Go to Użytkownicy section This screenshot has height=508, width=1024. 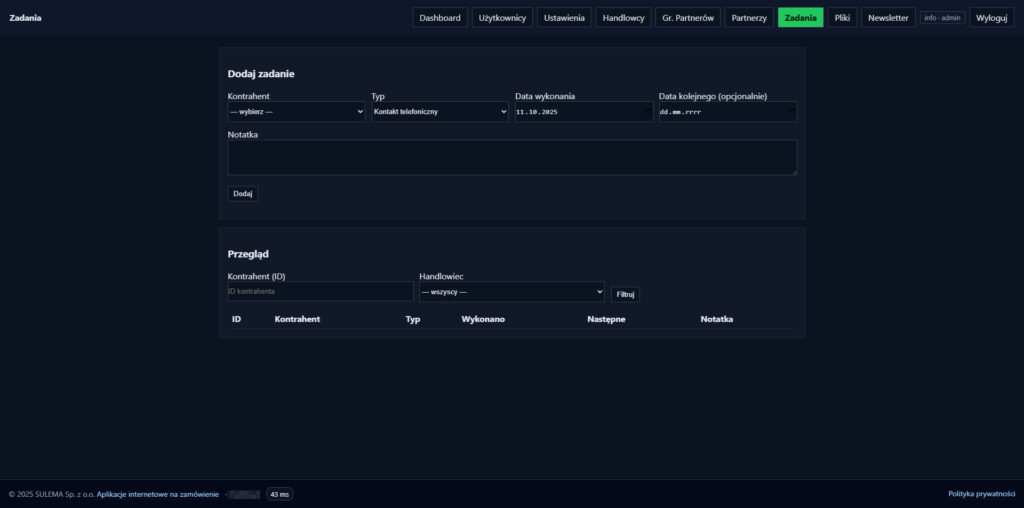[x=502, y=18]
